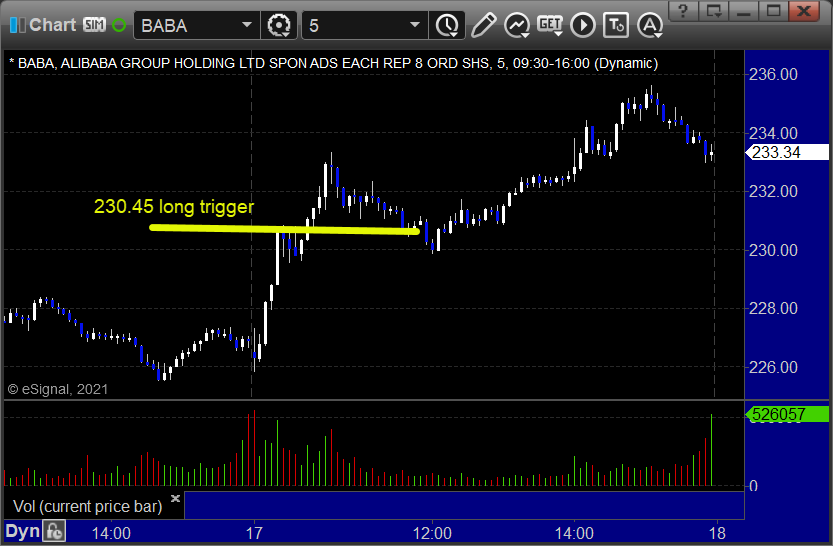Image resolution: width=833 pixels, height=546 pixels.
Task: Expand the interval dropdown arrow
Action: (415, 25)
